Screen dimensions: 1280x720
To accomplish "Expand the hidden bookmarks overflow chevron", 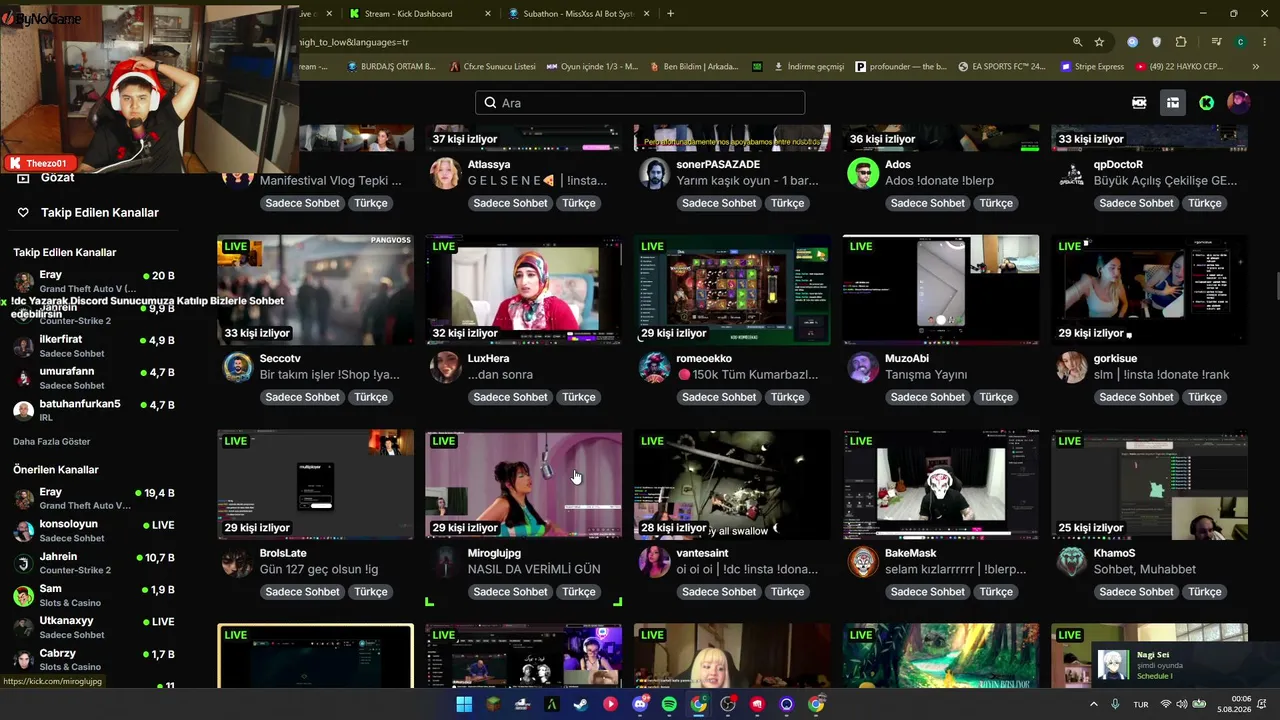I will (x=1256, y=67).
